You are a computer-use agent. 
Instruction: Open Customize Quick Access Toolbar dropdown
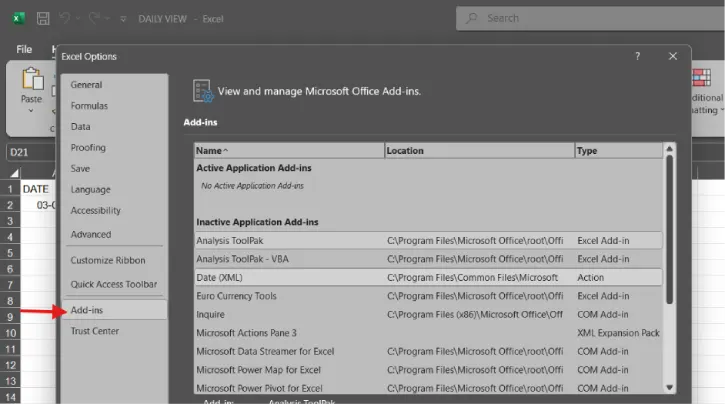tap(123, 19)
